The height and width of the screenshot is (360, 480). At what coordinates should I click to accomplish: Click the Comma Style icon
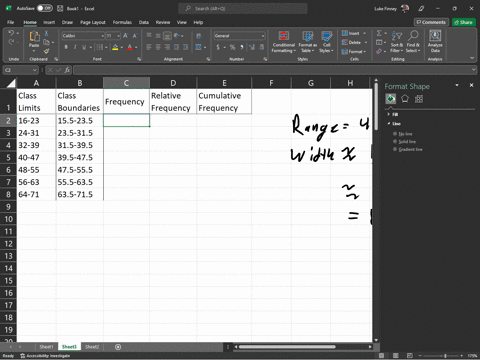(x=242, y=47)
